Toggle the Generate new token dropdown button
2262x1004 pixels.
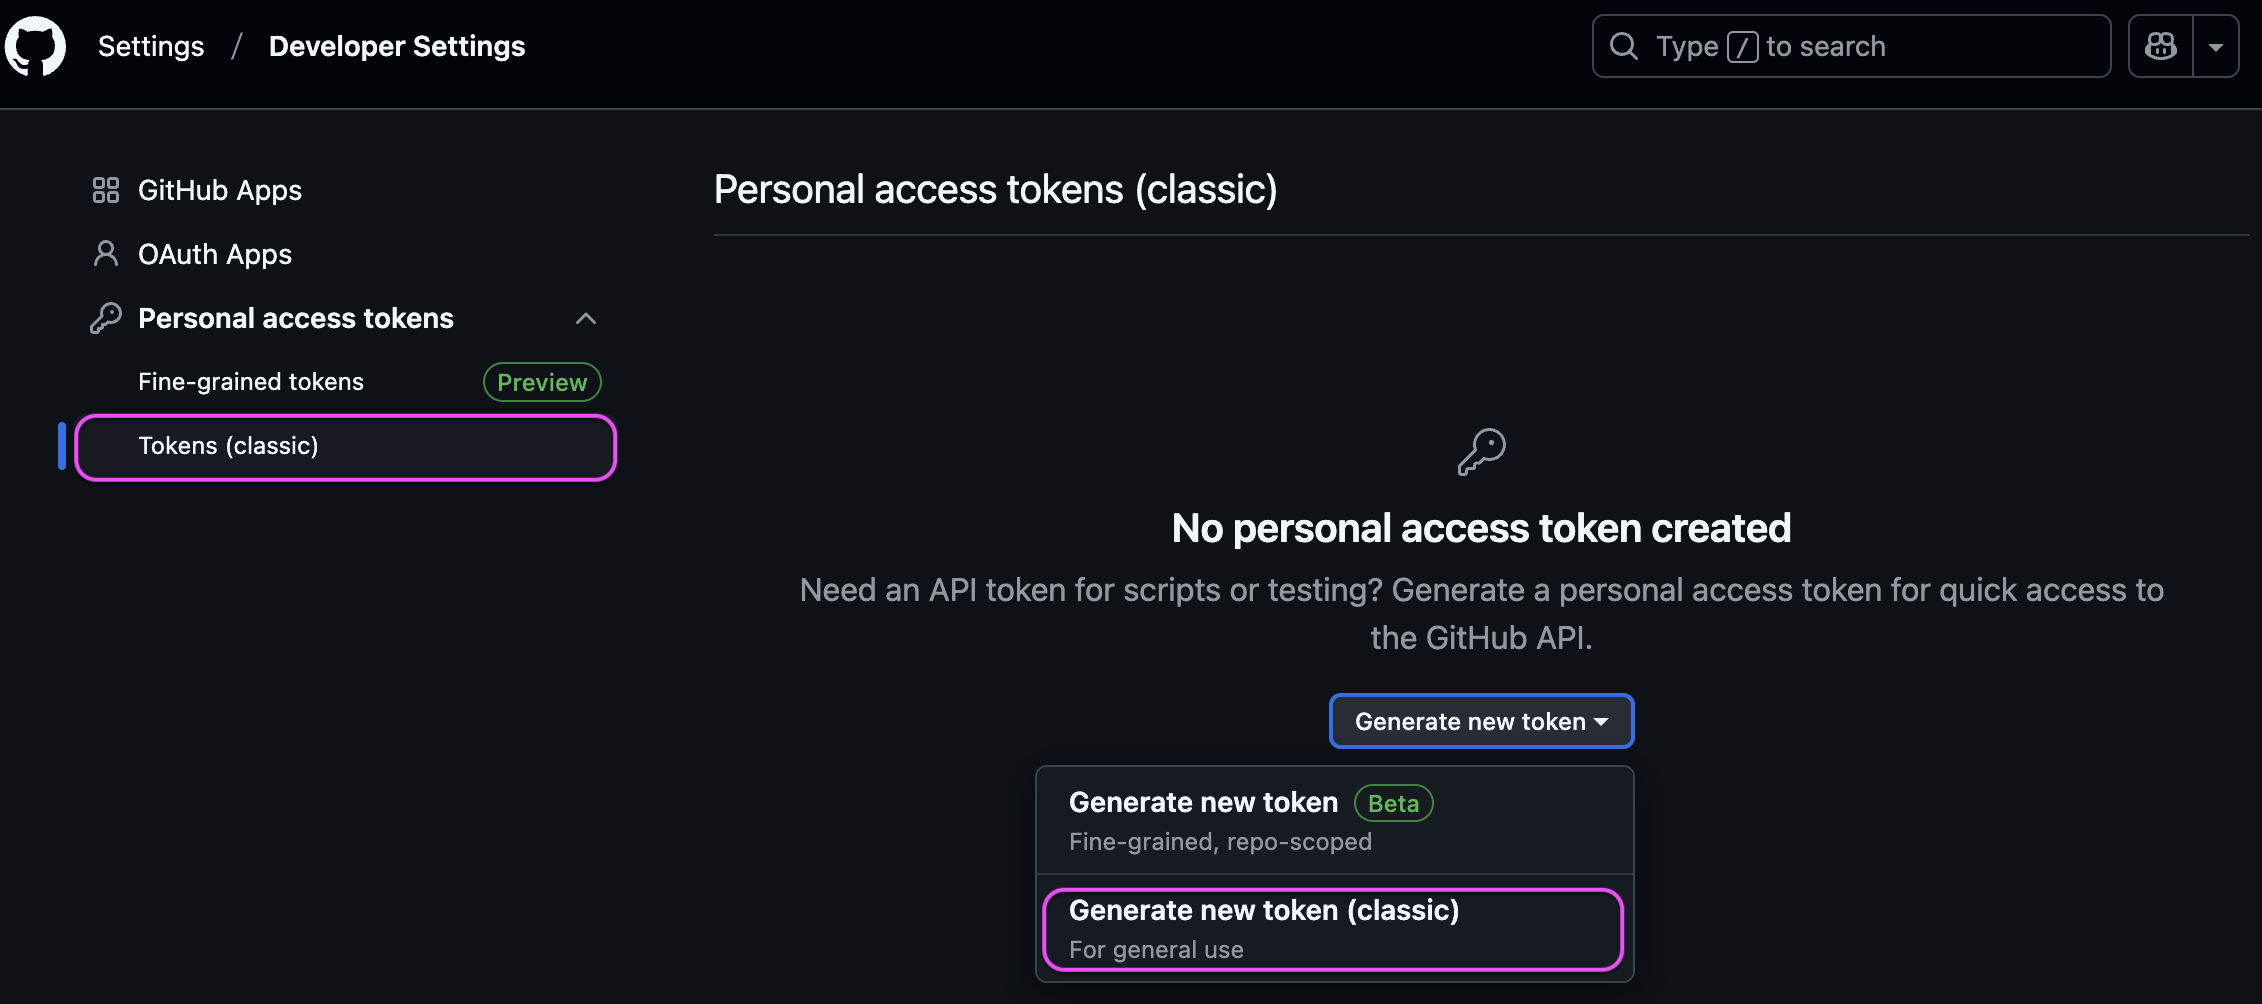click(x=1481, y=721)
